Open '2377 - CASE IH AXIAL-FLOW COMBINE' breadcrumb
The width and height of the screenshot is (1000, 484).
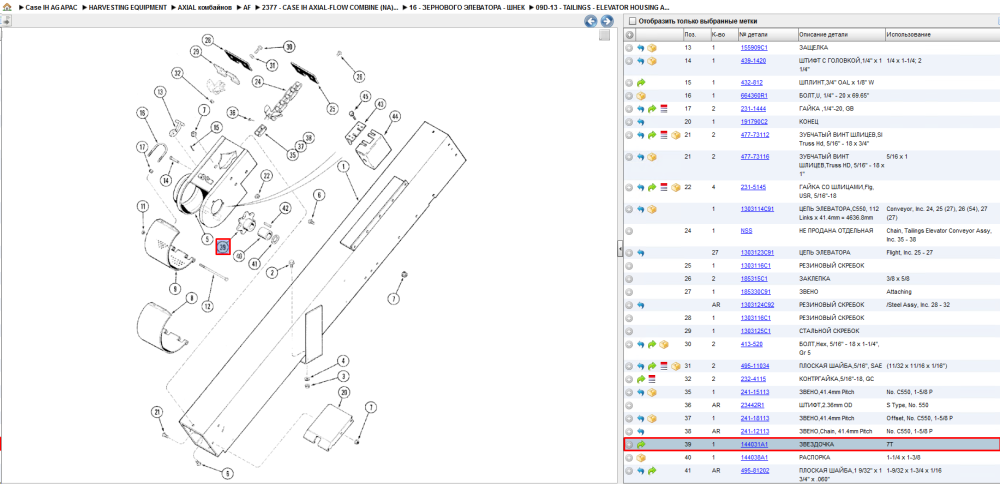(330, 7)
